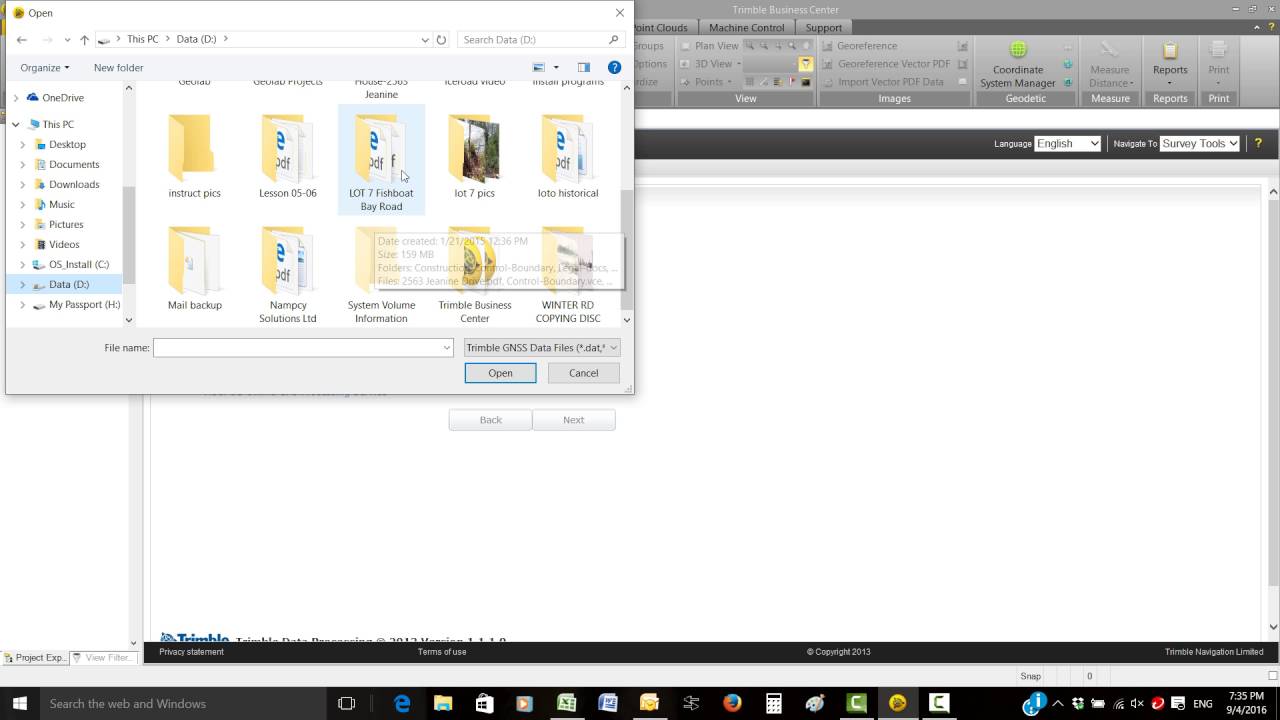
Task: Click the Windows Start button
Action: [x=19, y=703]
